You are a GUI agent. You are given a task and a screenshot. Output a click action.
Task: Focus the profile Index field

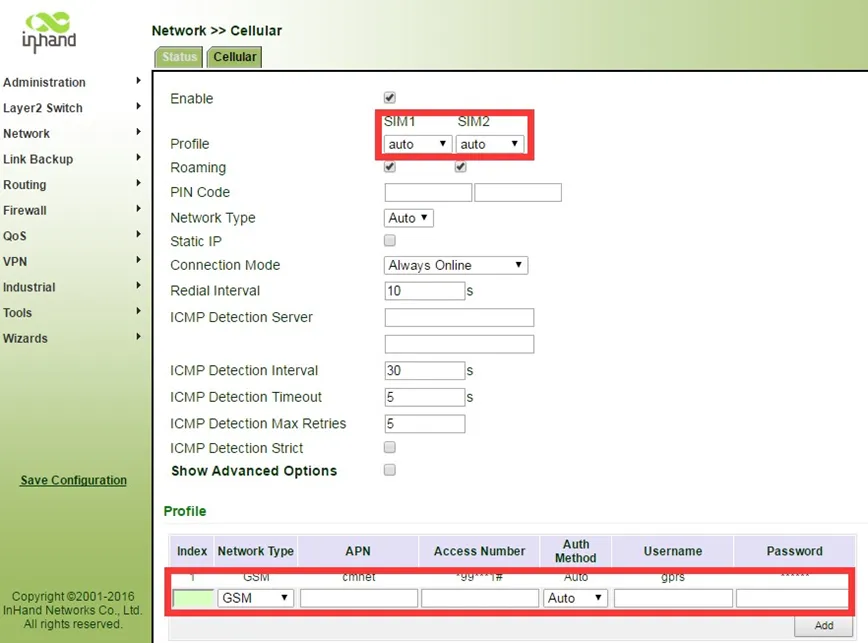pos(193,598)
